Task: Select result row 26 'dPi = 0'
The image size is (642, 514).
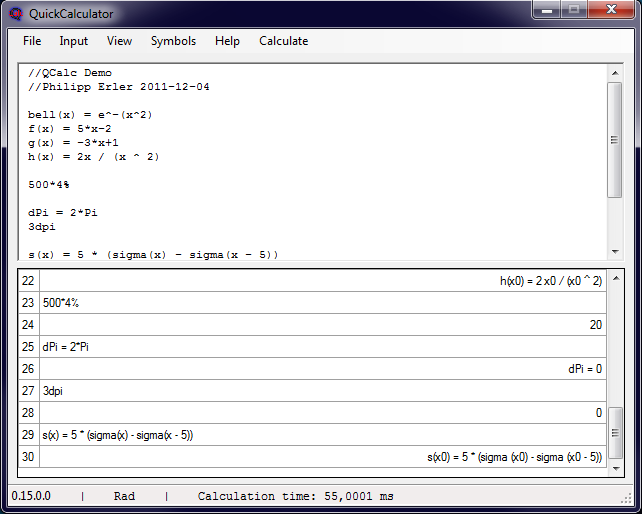Action: coord(323,369)
